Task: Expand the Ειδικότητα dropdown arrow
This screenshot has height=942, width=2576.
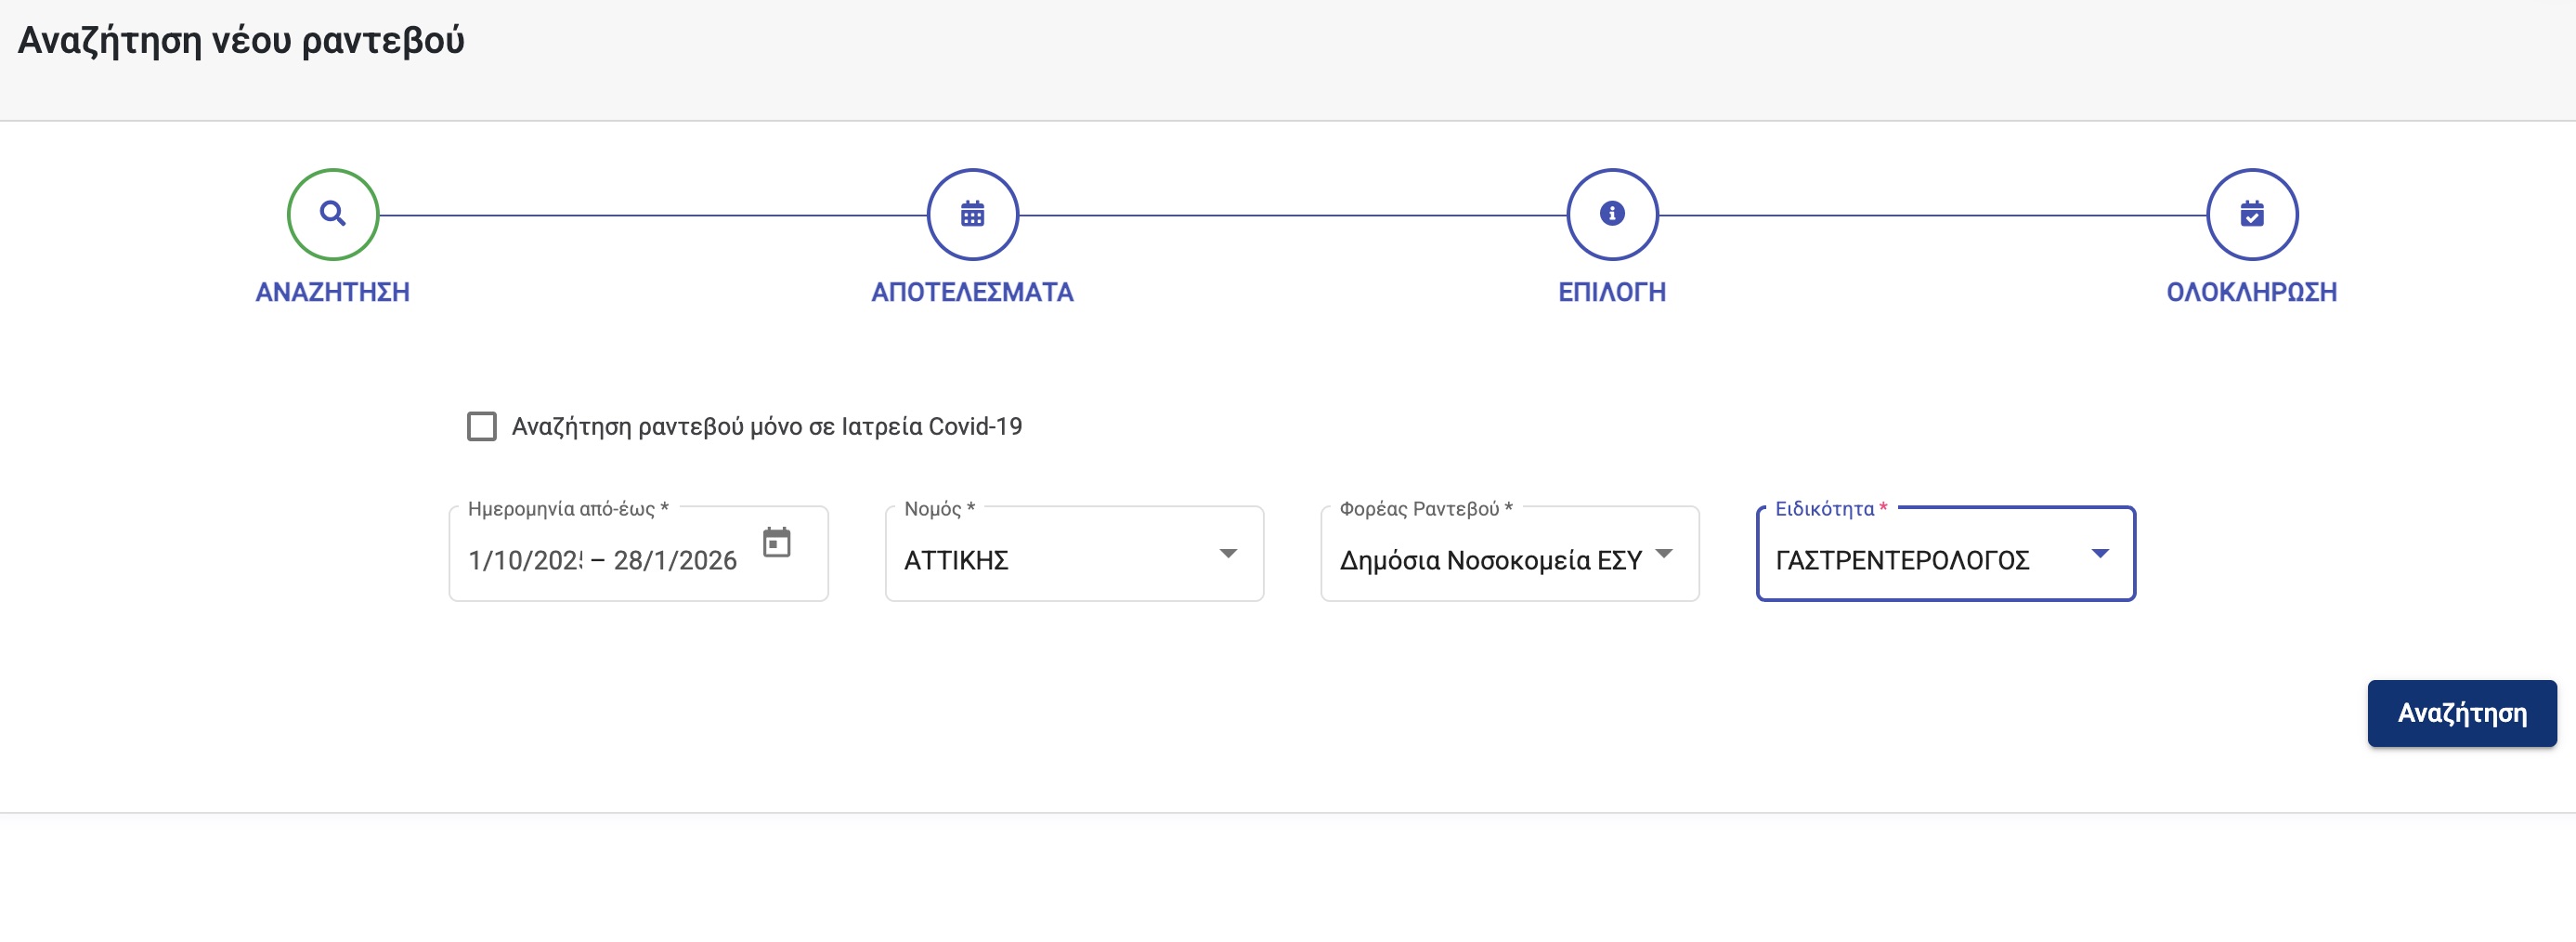Action: pyautogui.click(x=2099, y=554)
